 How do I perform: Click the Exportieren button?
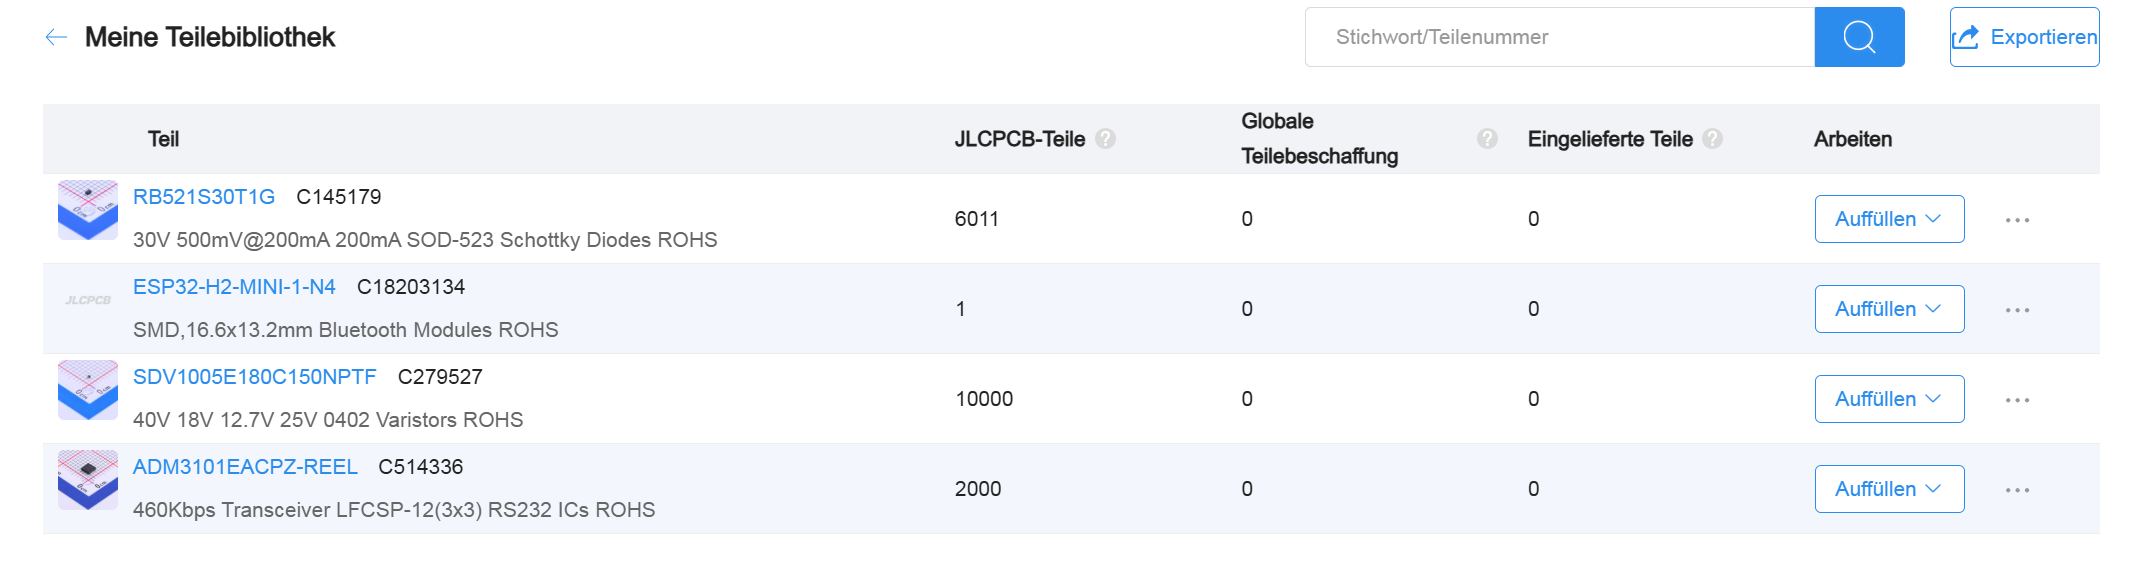coord(2024,37)
